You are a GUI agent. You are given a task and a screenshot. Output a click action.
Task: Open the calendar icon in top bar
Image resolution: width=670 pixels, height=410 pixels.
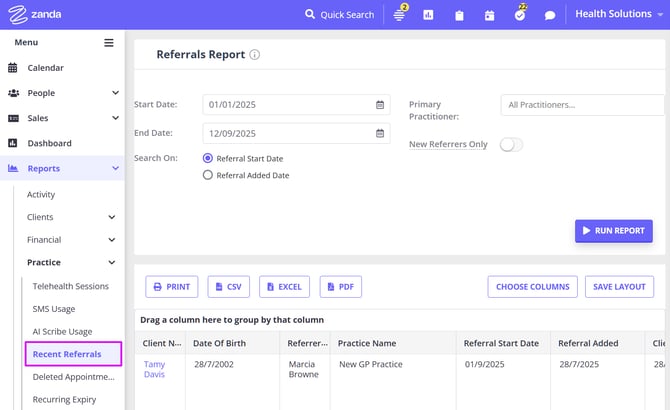[x=489, y=15]
